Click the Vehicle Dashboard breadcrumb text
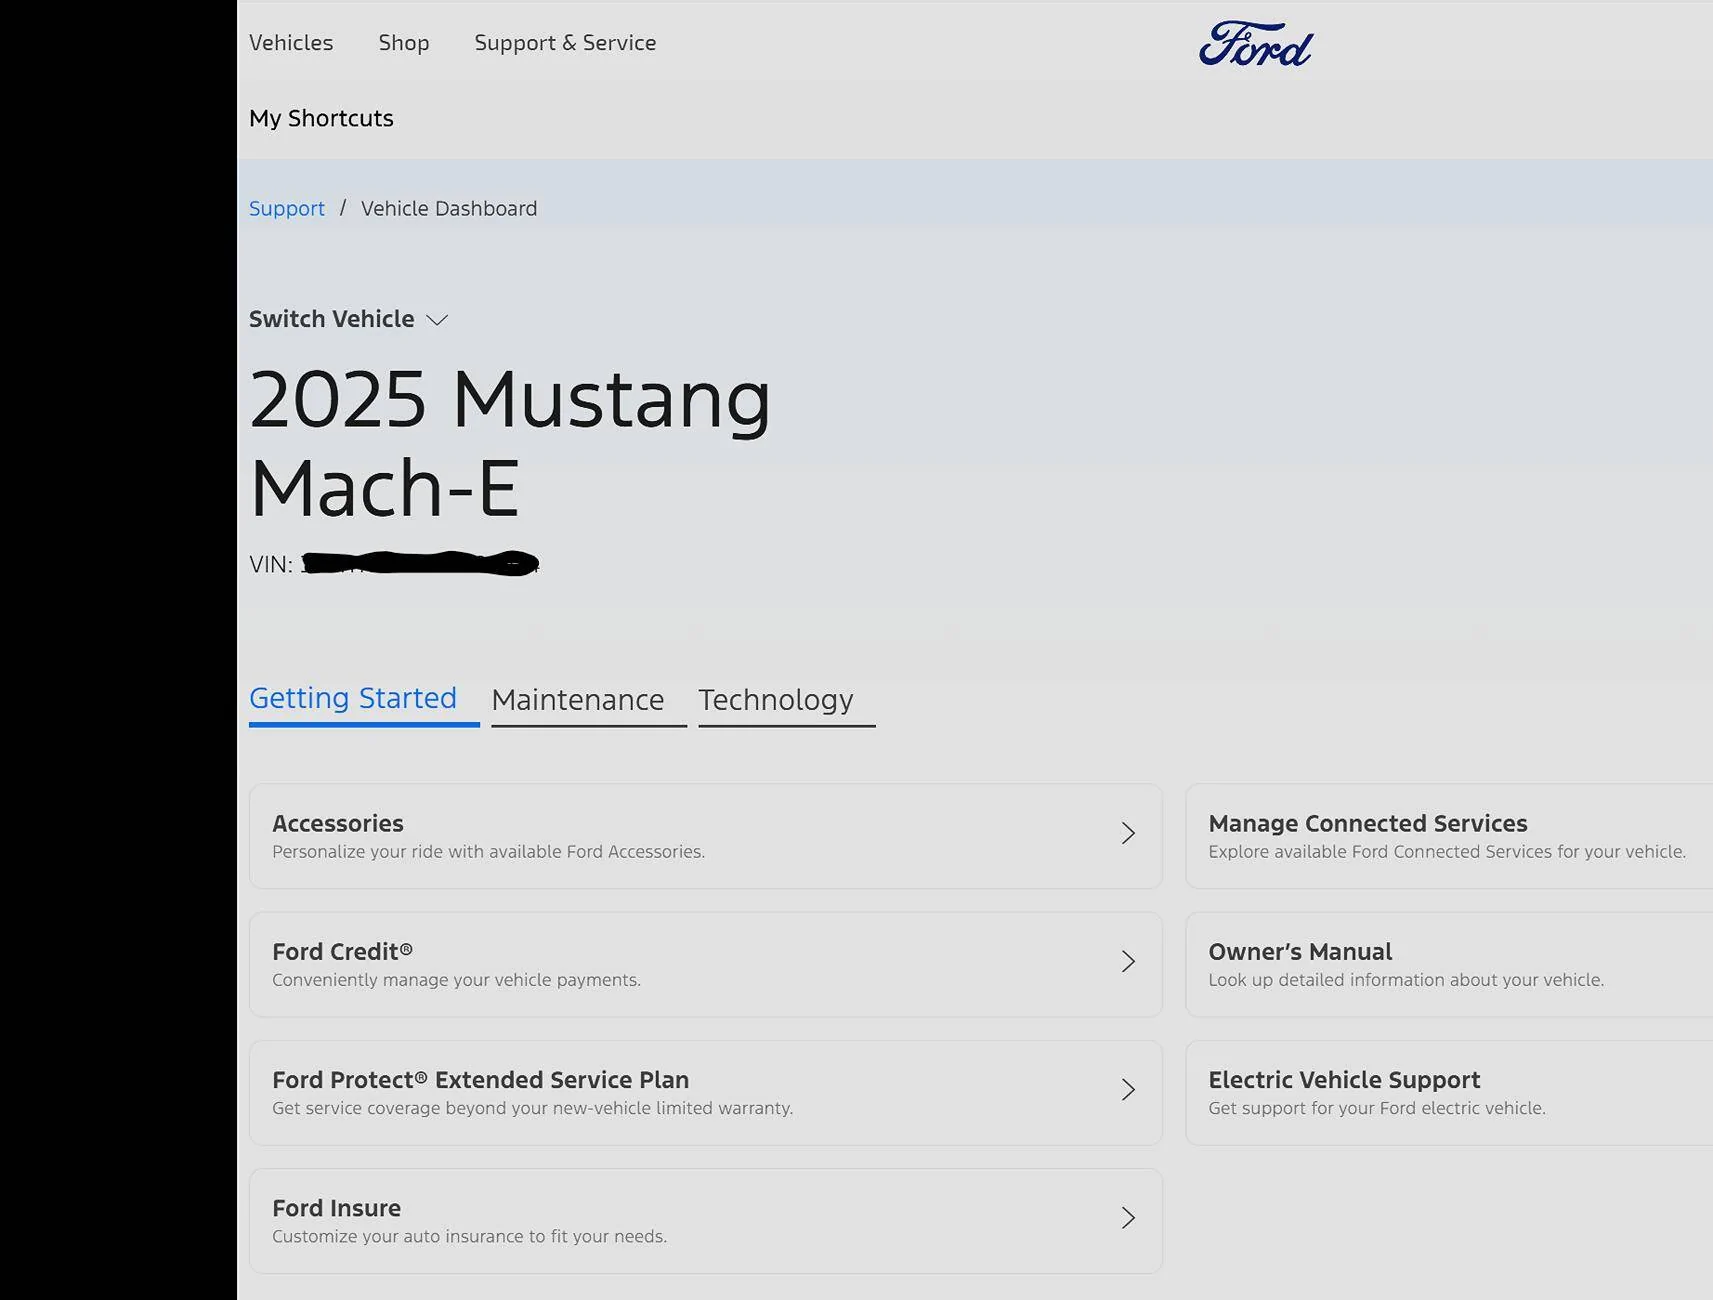The image size is (1713, 1300). 449,208
